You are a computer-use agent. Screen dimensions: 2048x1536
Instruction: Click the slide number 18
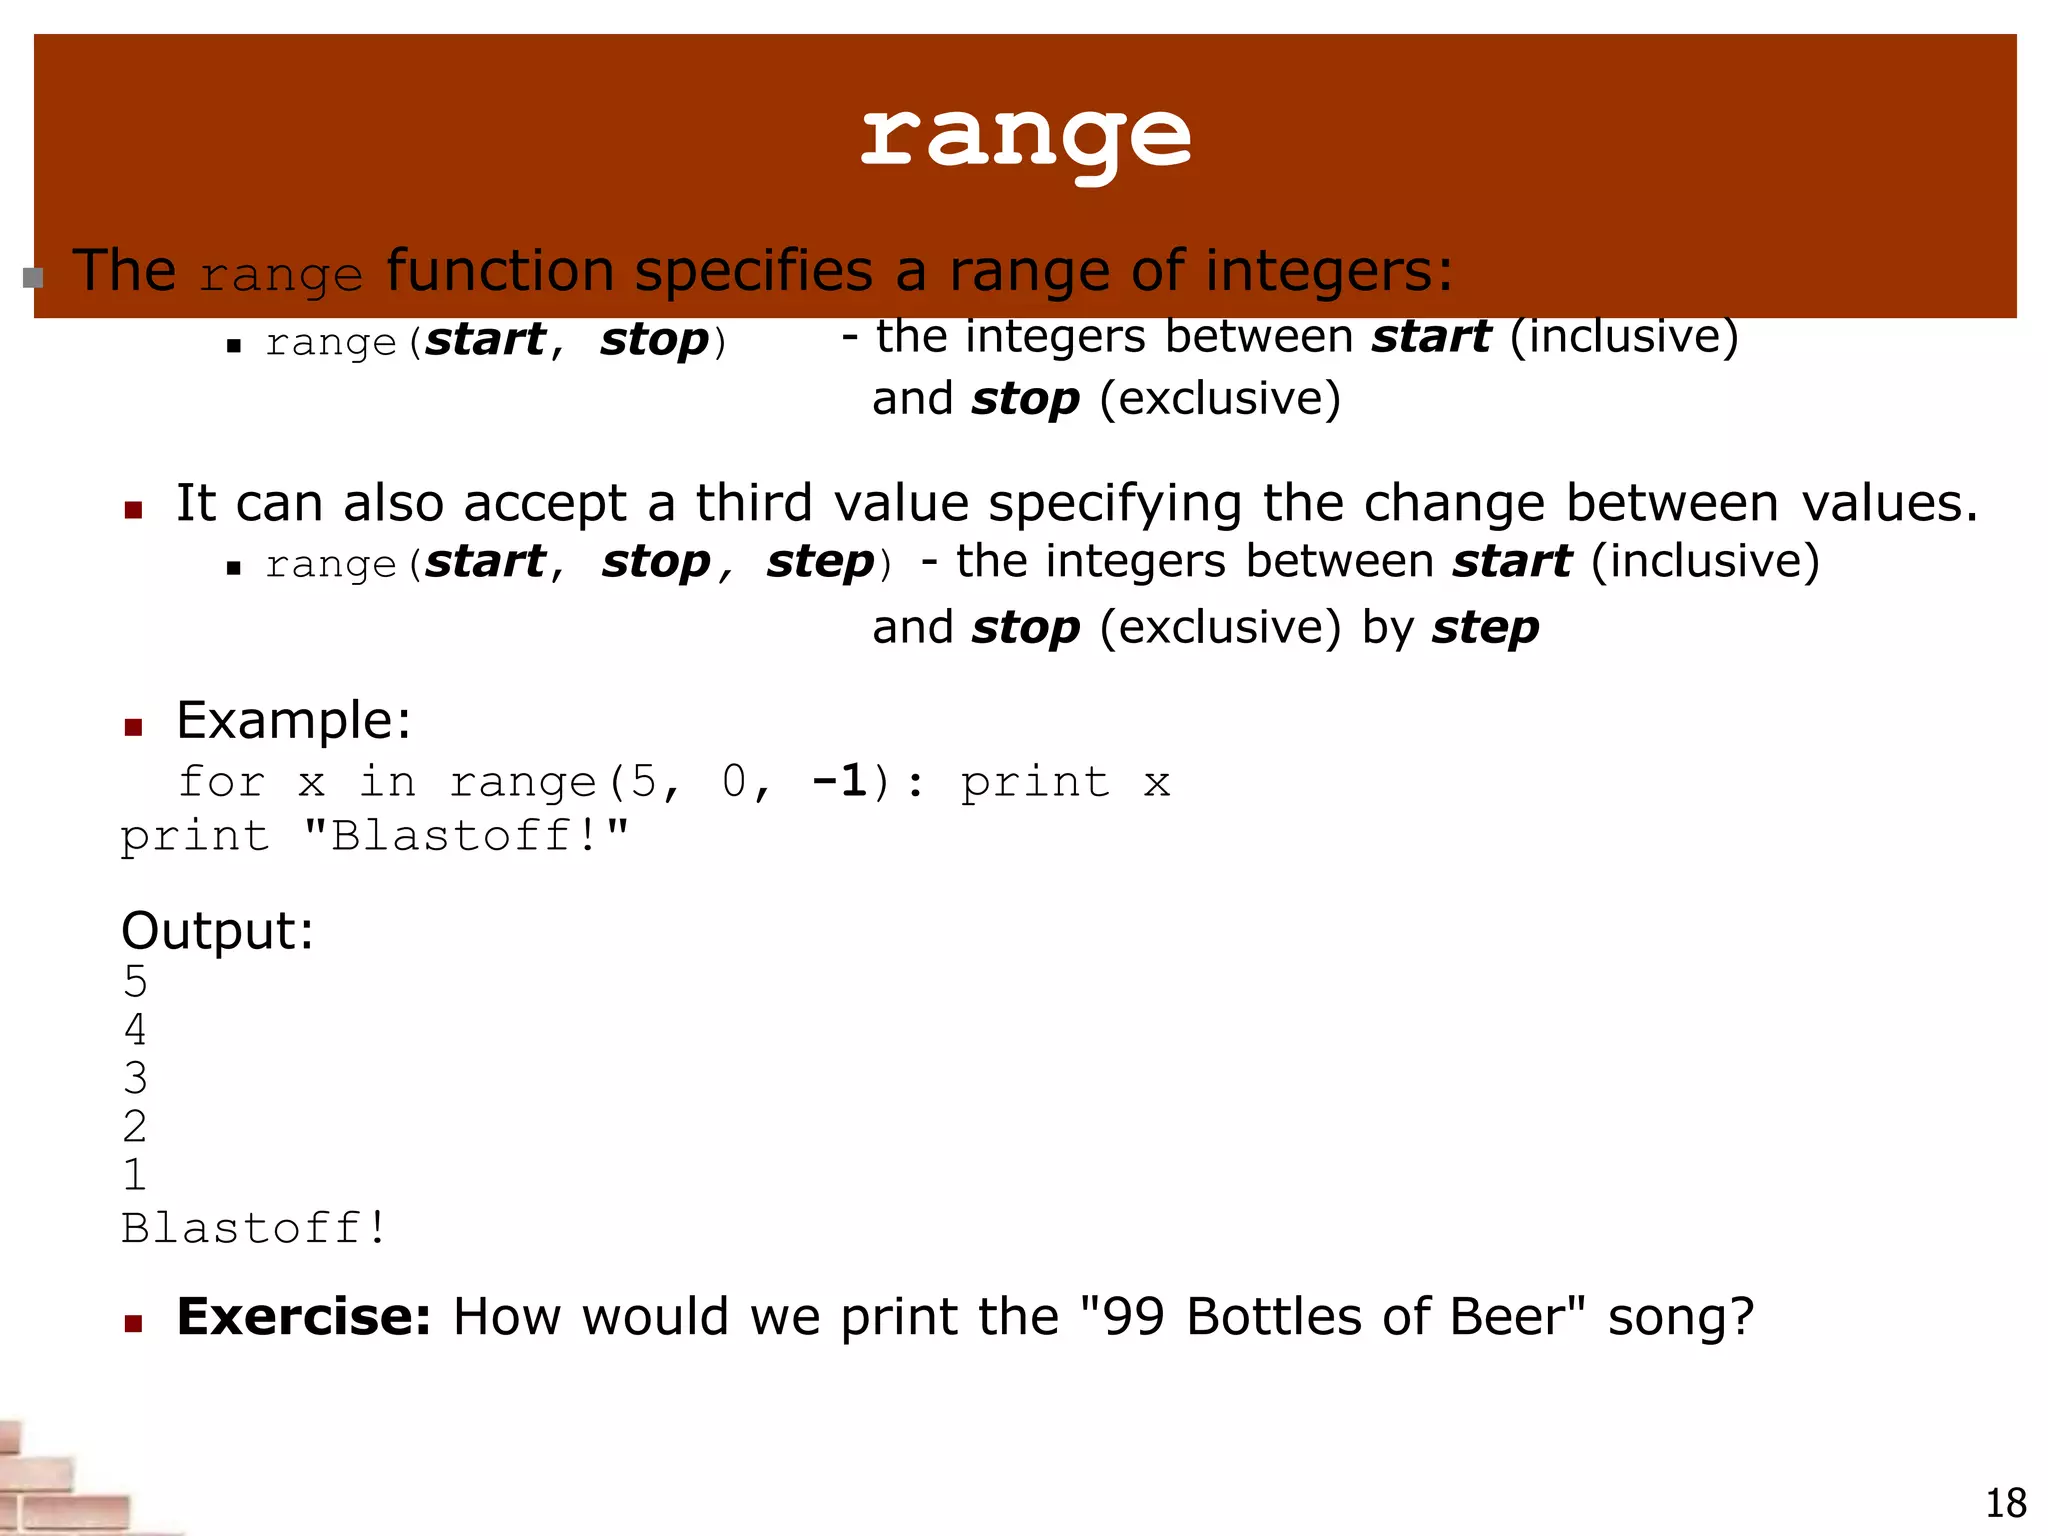[x=2004, y=1503]
